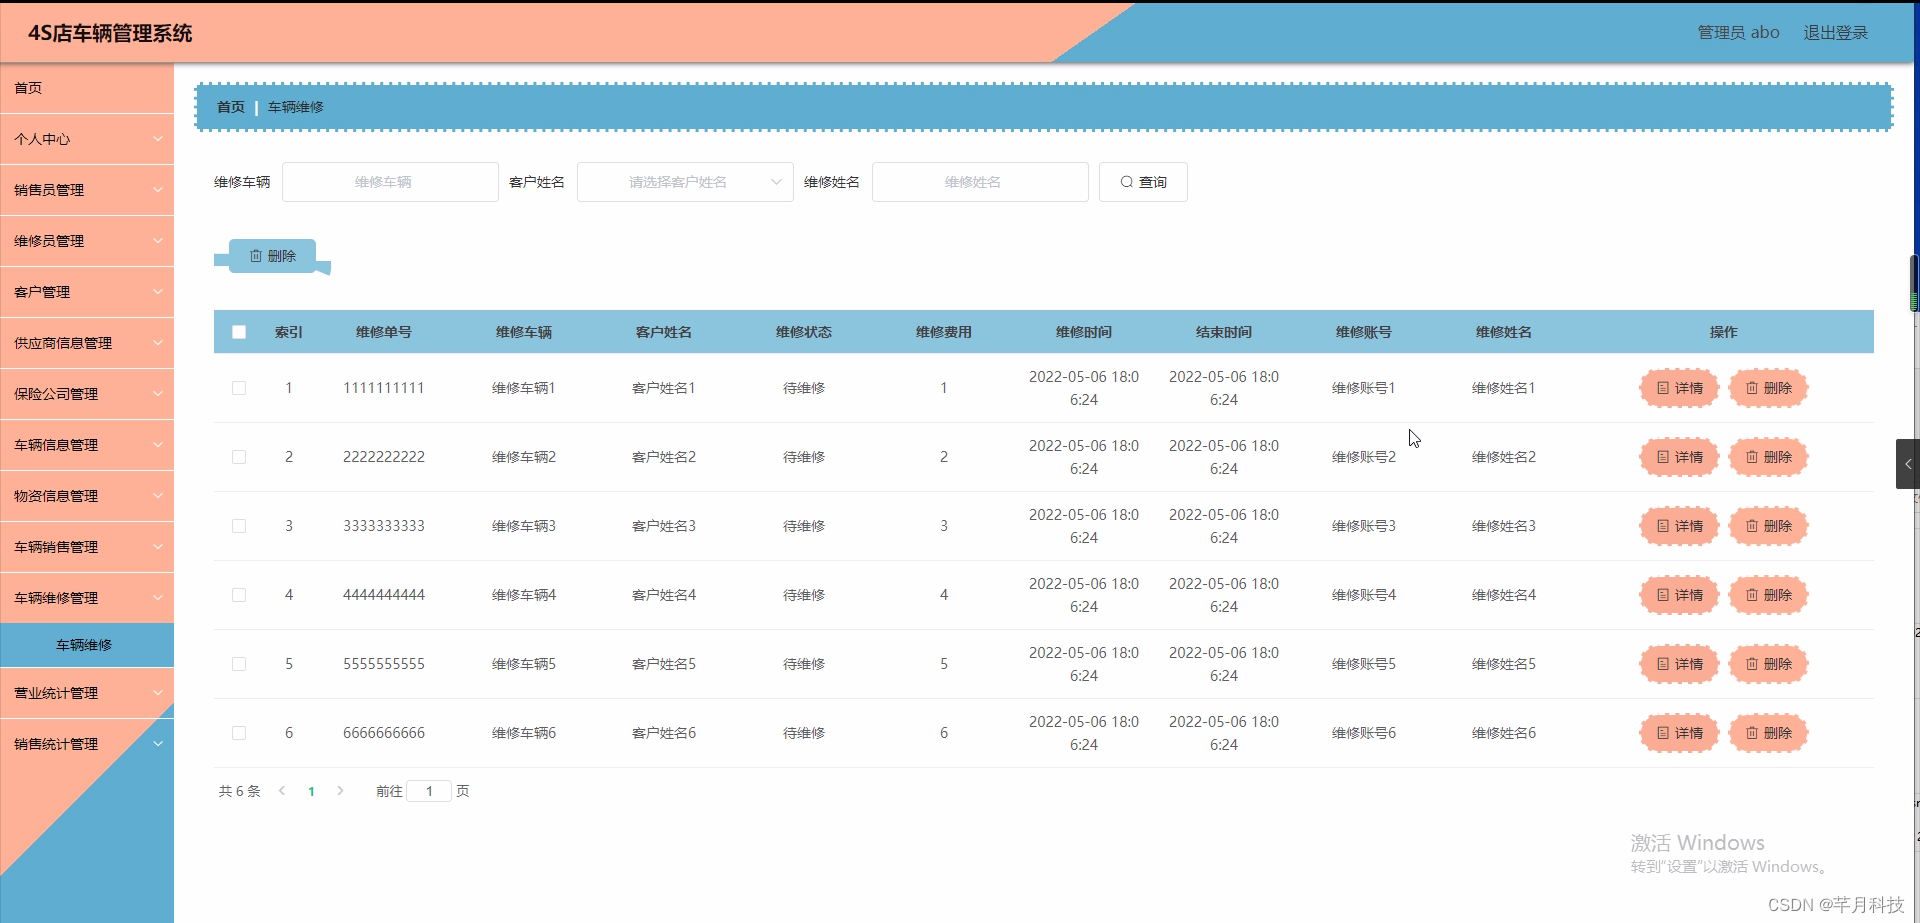Image resolution: width=1920 pixels, height=923 pixels.
Task: View 详情 for 维修账号4's record
Action: point(1678,594)
